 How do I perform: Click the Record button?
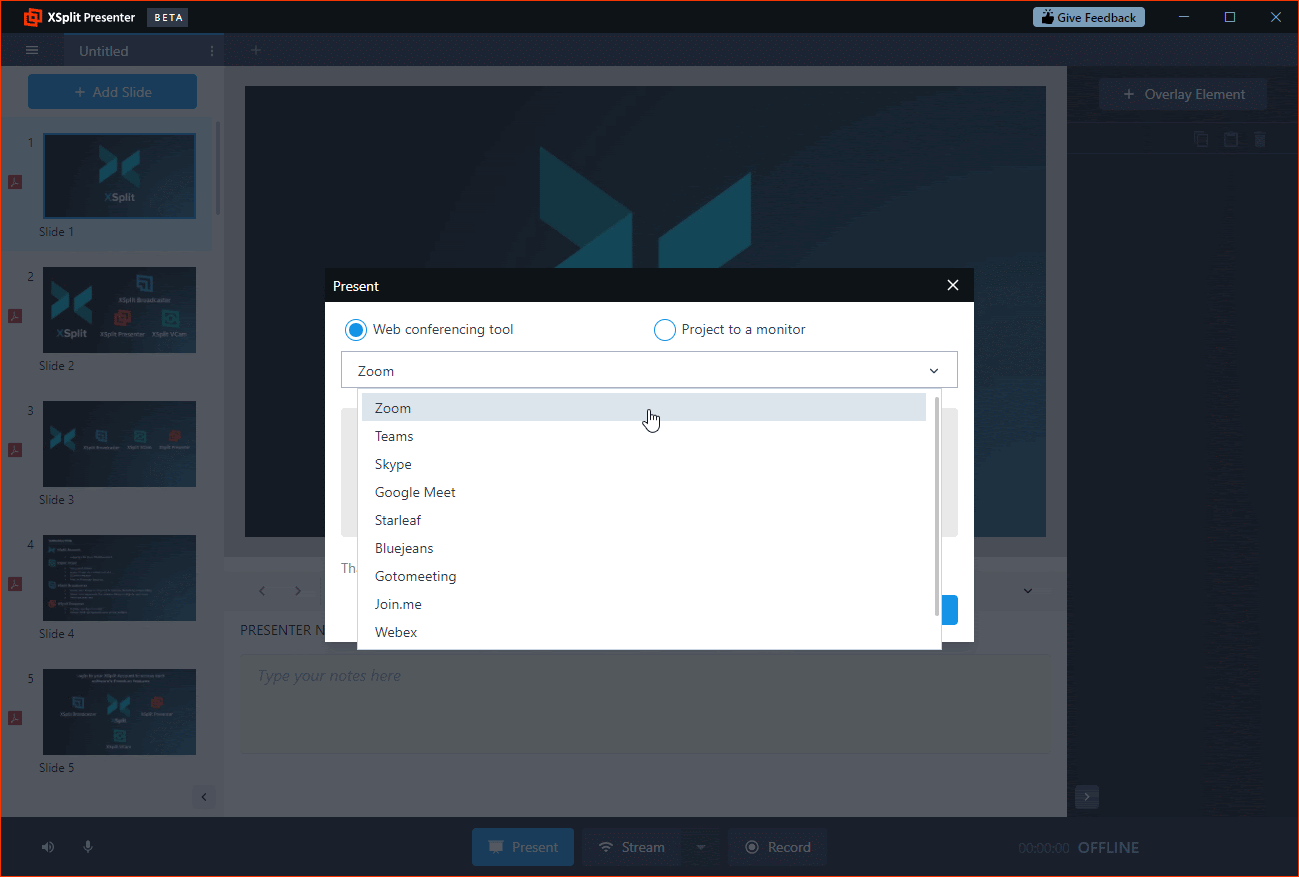coord(777,847)
